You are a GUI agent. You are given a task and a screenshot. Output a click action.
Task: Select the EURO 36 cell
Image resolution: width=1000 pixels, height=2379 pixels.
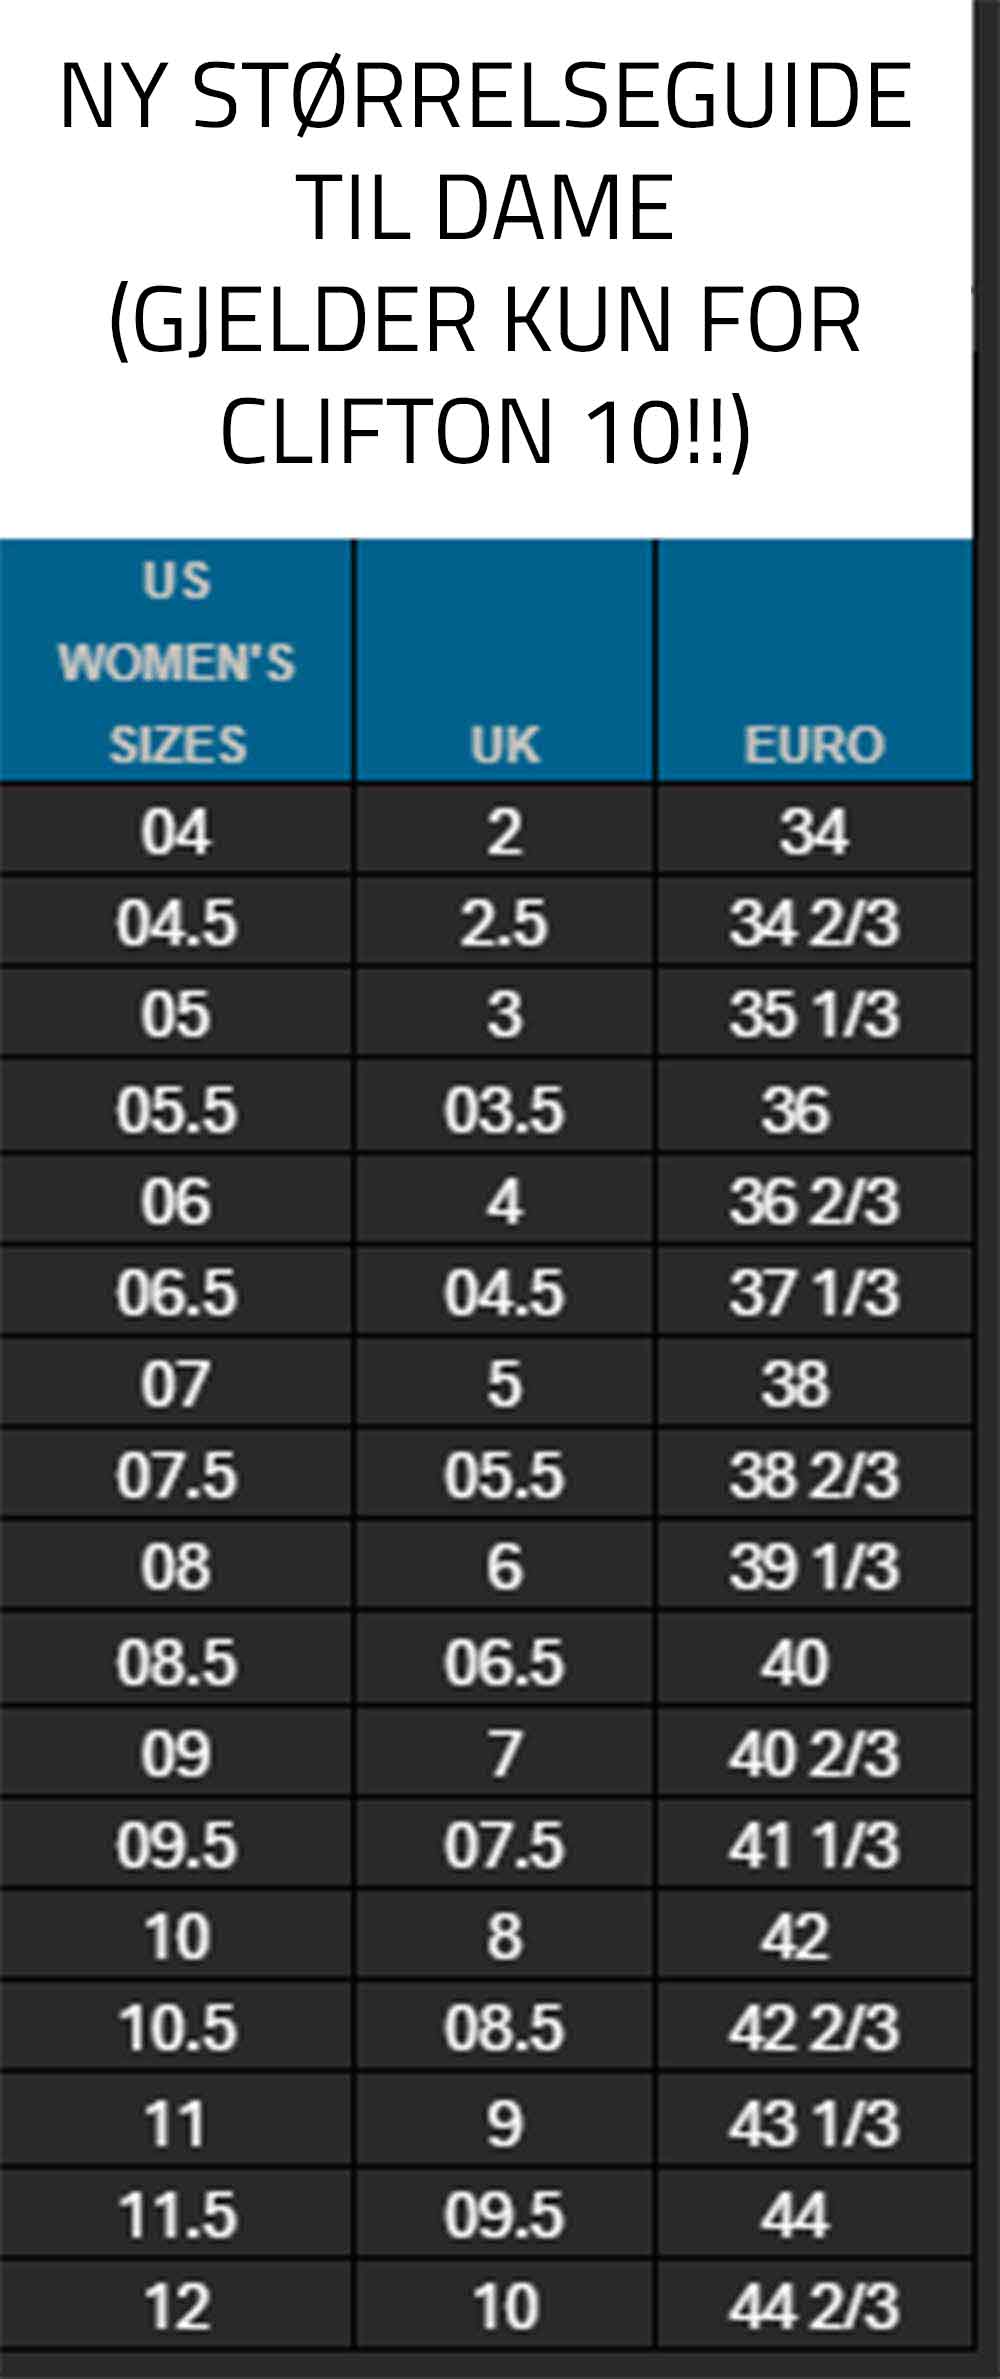815,1109
